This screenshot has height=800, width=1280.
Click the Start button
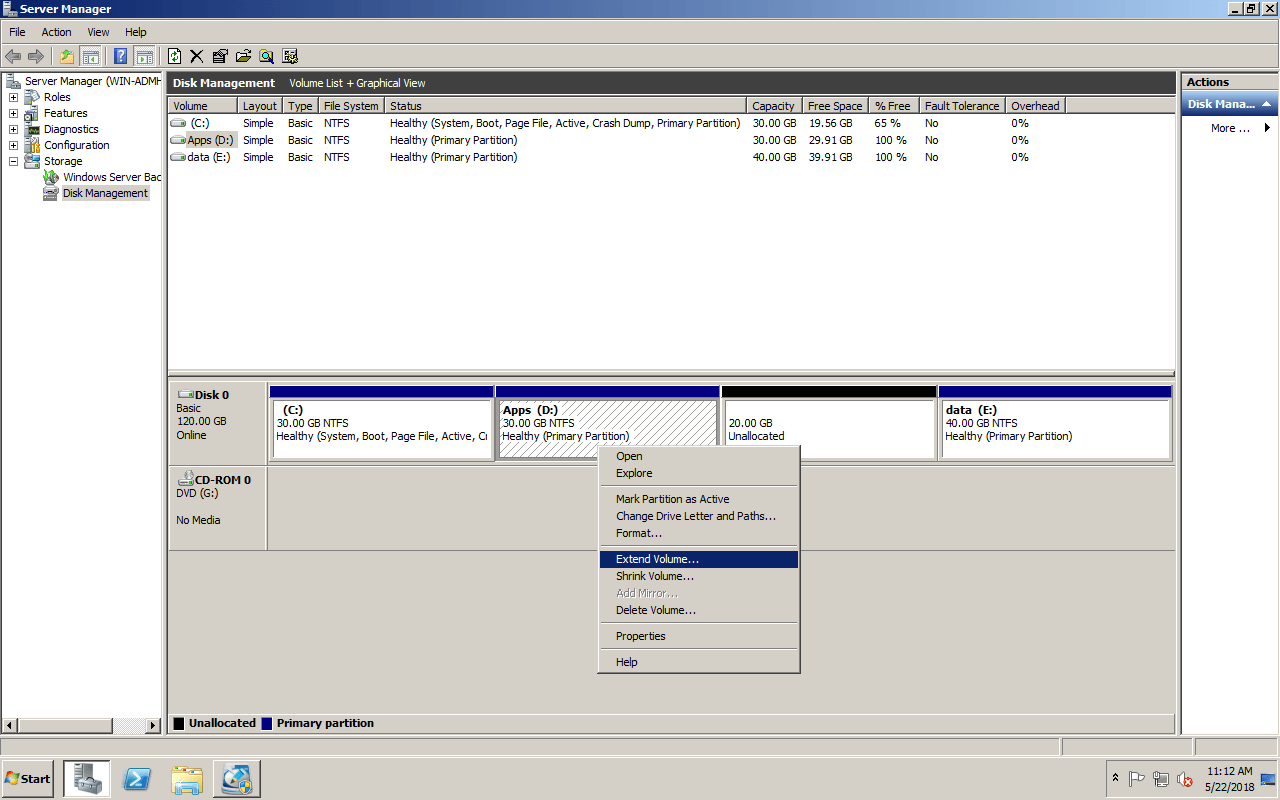pyautogui.click(x=28, y=779)
